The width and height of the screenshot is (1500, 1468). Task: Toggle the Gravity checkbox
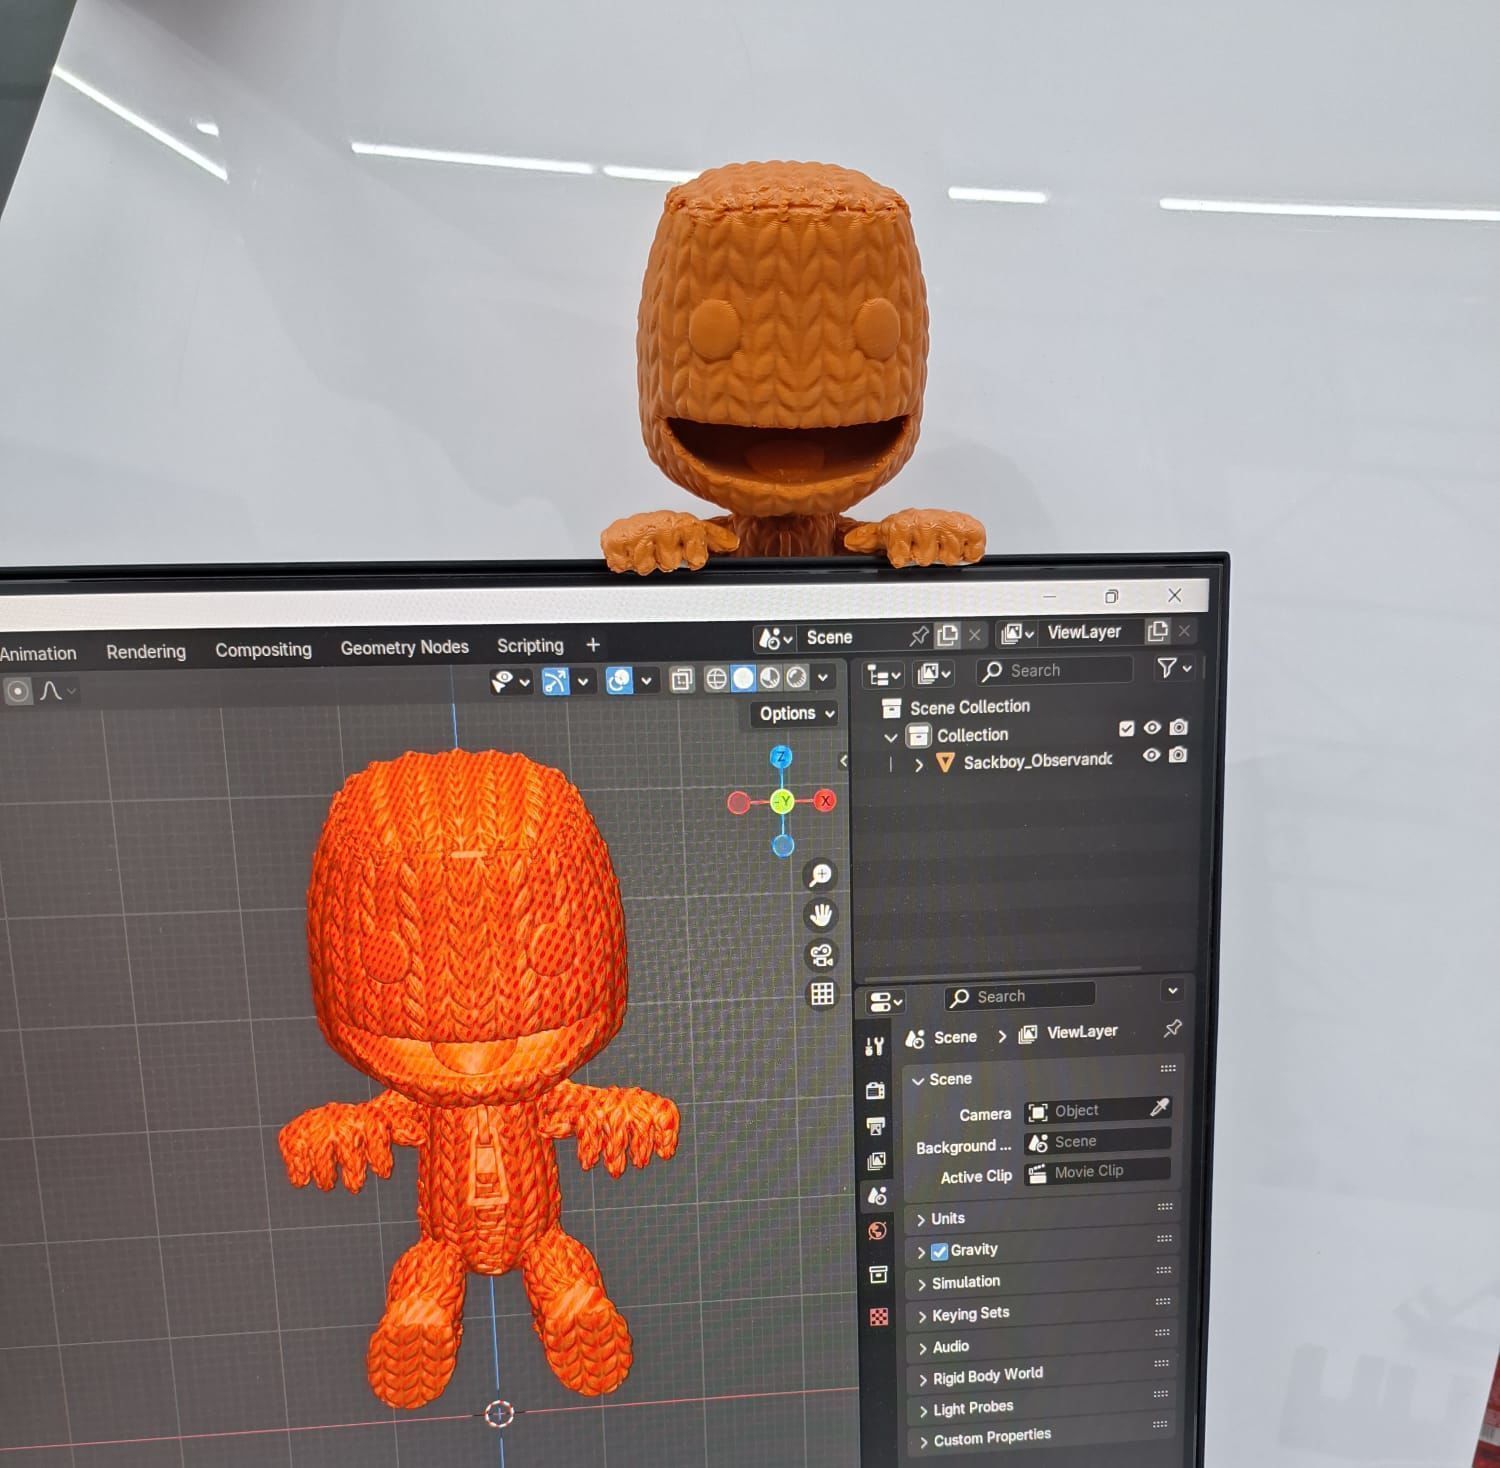tap(939, 1251)
